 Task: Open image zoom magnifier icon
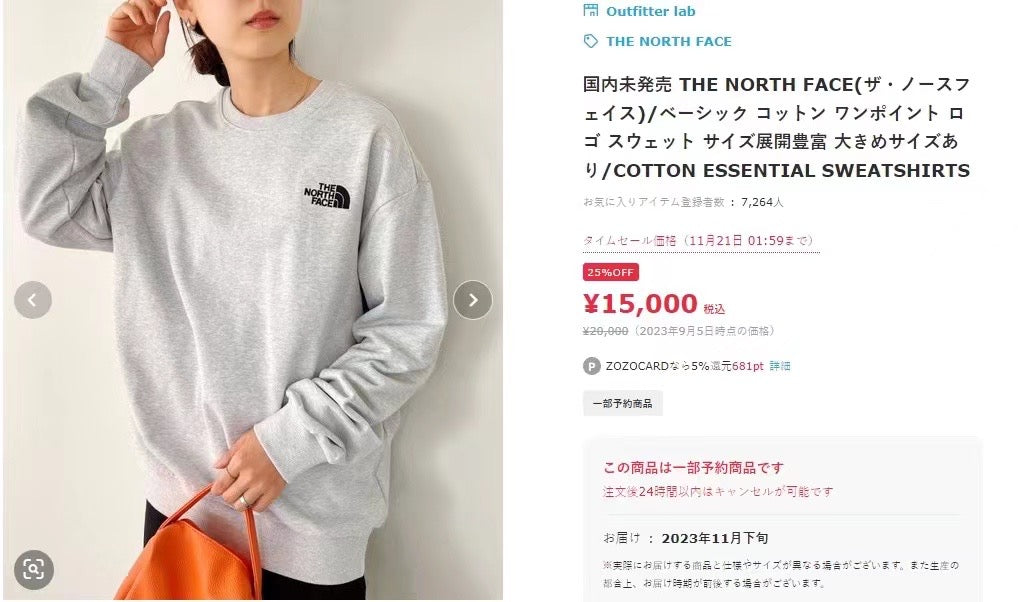(x=34, y=570)
